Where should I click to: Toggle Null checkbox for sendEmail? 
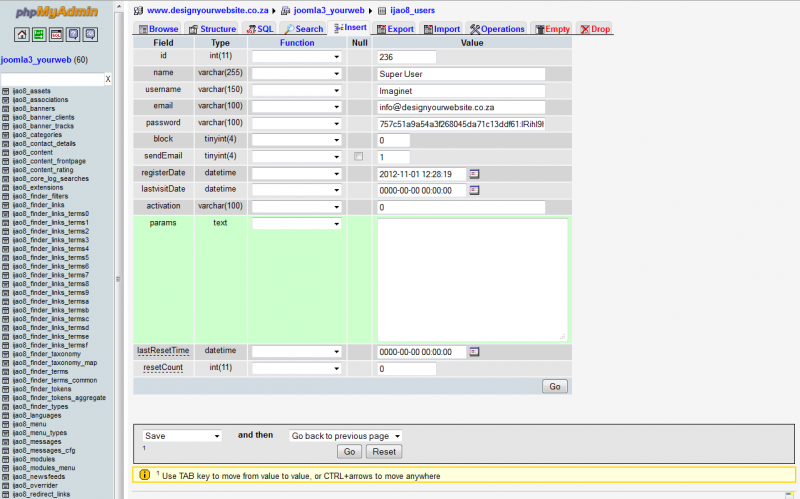(x=359, y=156)
